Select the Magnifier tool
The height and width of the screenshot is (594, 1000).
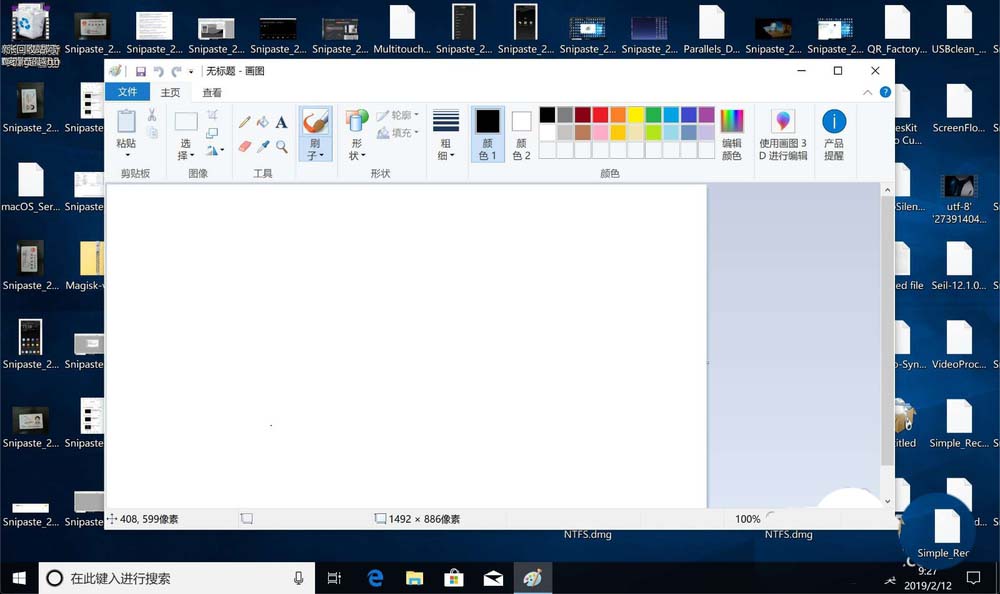point(281,146)
